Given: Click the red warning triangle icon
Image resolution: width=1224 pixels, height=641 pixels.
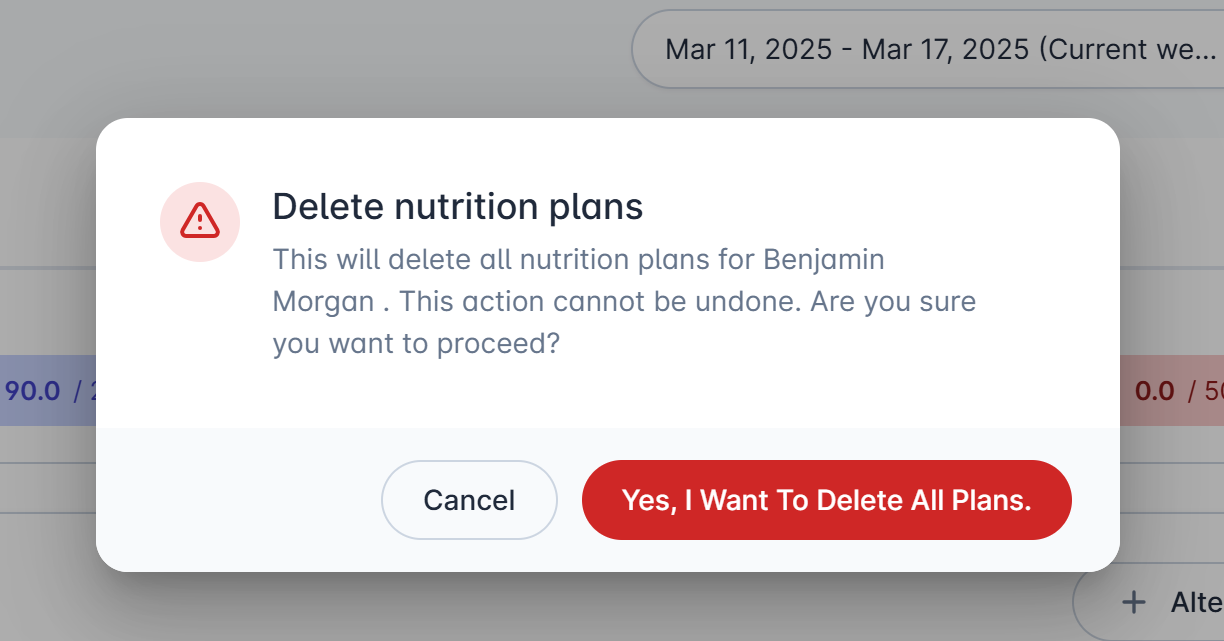Looking at the screenshot, I should coord(200,220).
